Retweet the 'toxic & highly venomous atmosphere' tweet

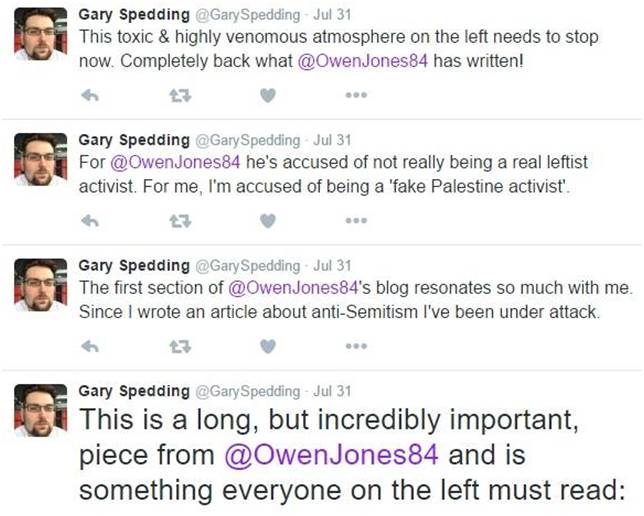coord(181,96)
